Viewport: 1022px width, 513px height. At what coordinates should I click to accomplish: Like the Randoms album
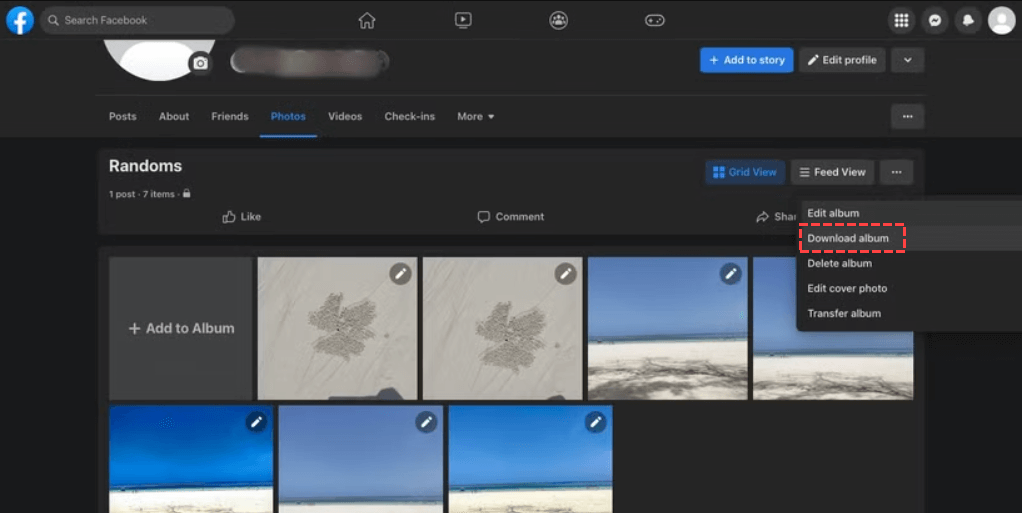tap(241, 216)
